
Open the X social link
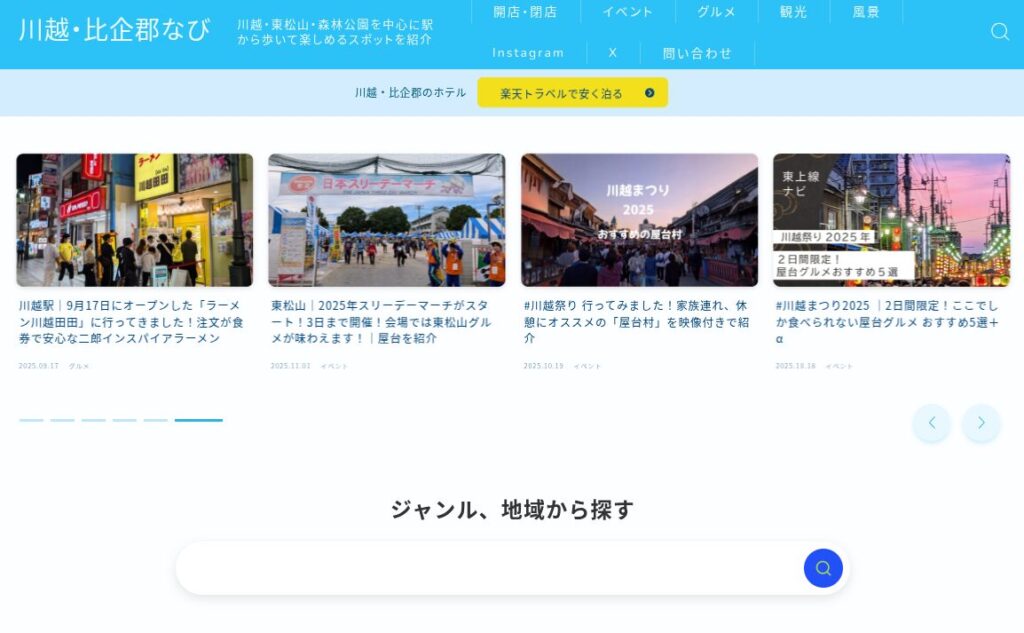(613, 53)
